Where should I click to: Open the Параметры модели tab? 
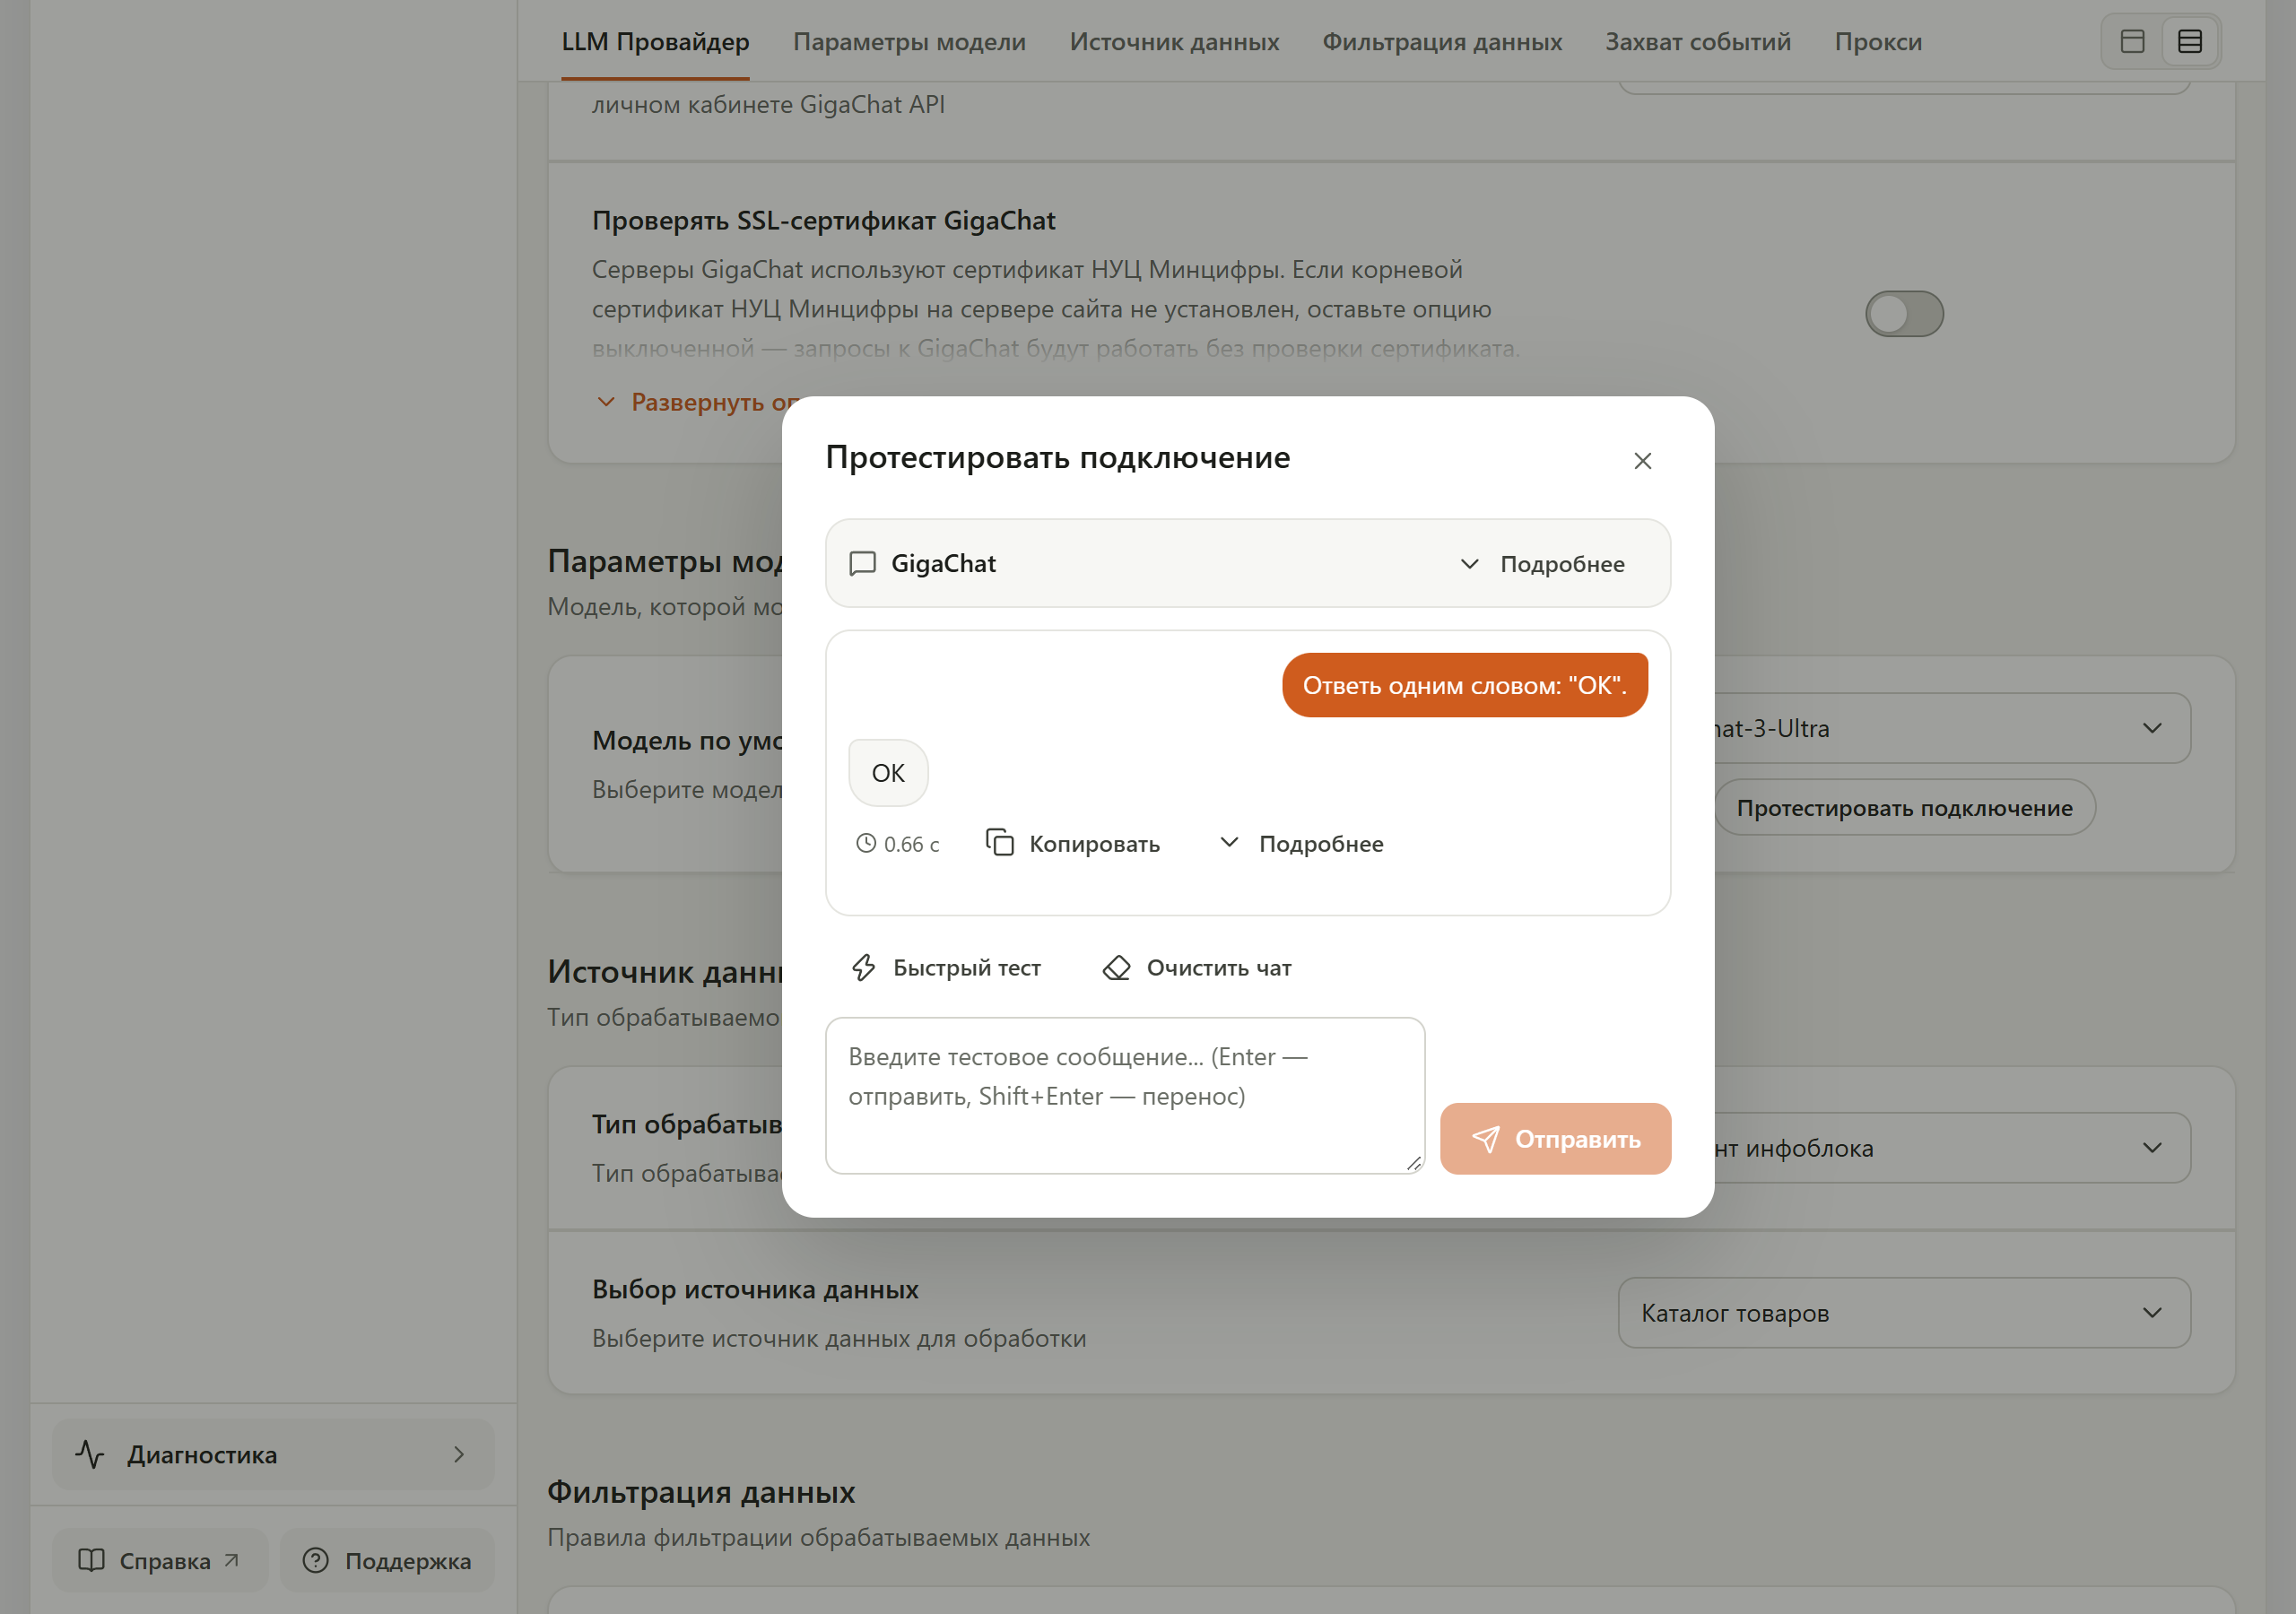pos(909,42)
